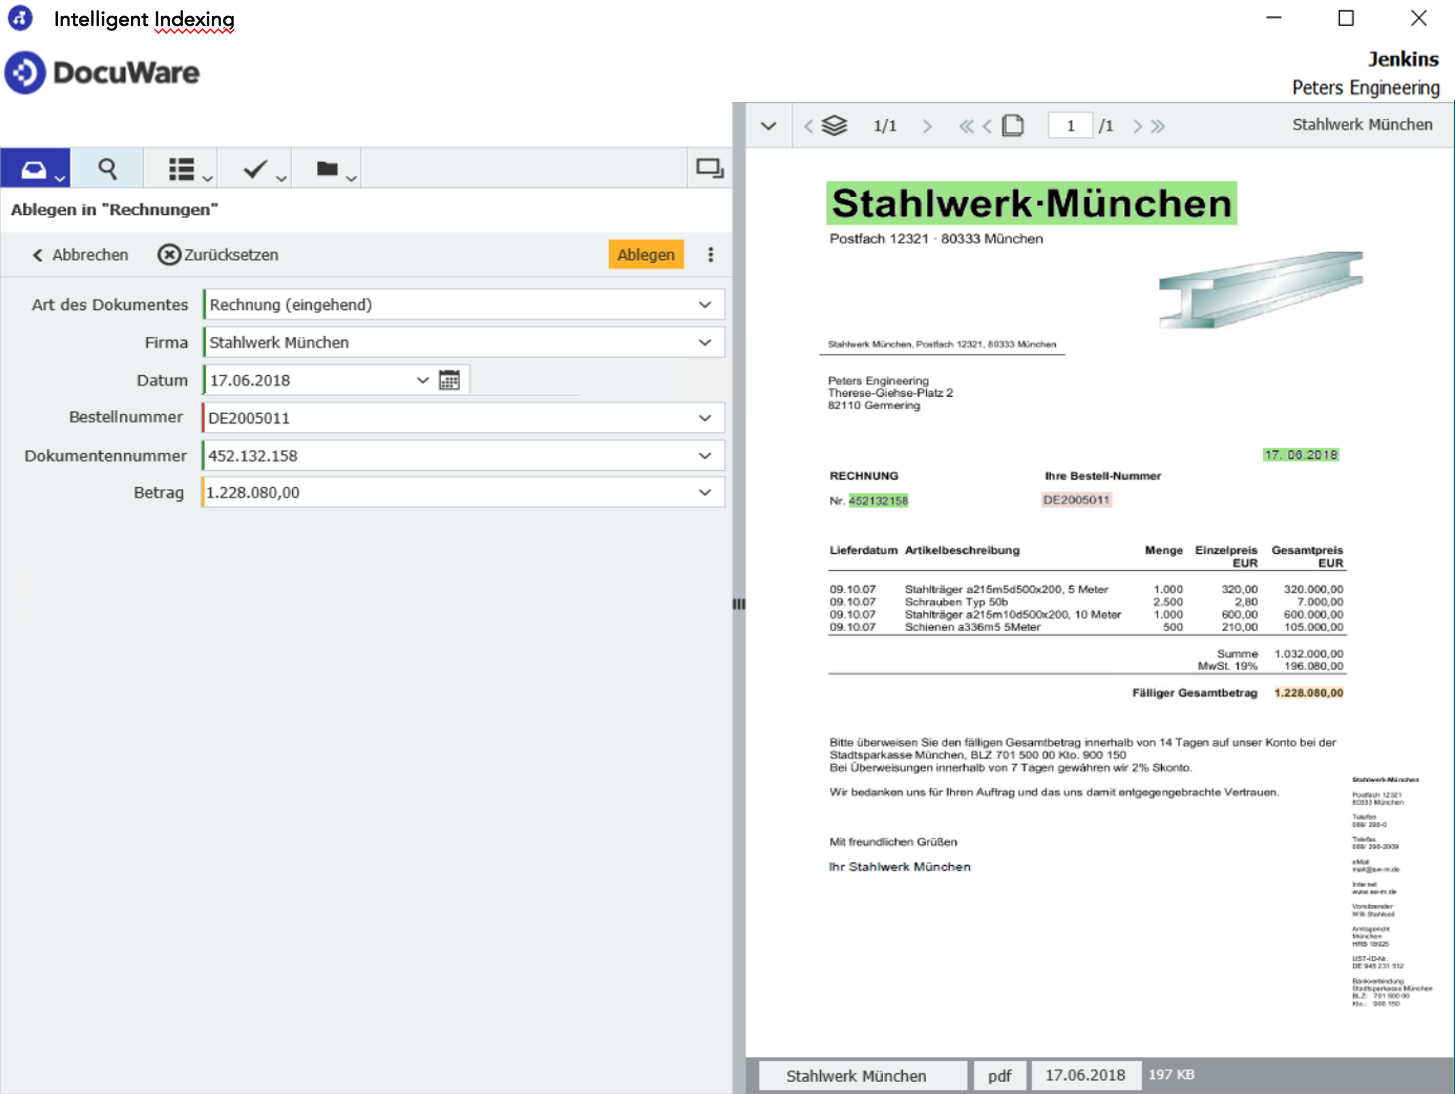Open the folders icon menu
Screen dimensions: 1455x1094
(x=327, y=169)
